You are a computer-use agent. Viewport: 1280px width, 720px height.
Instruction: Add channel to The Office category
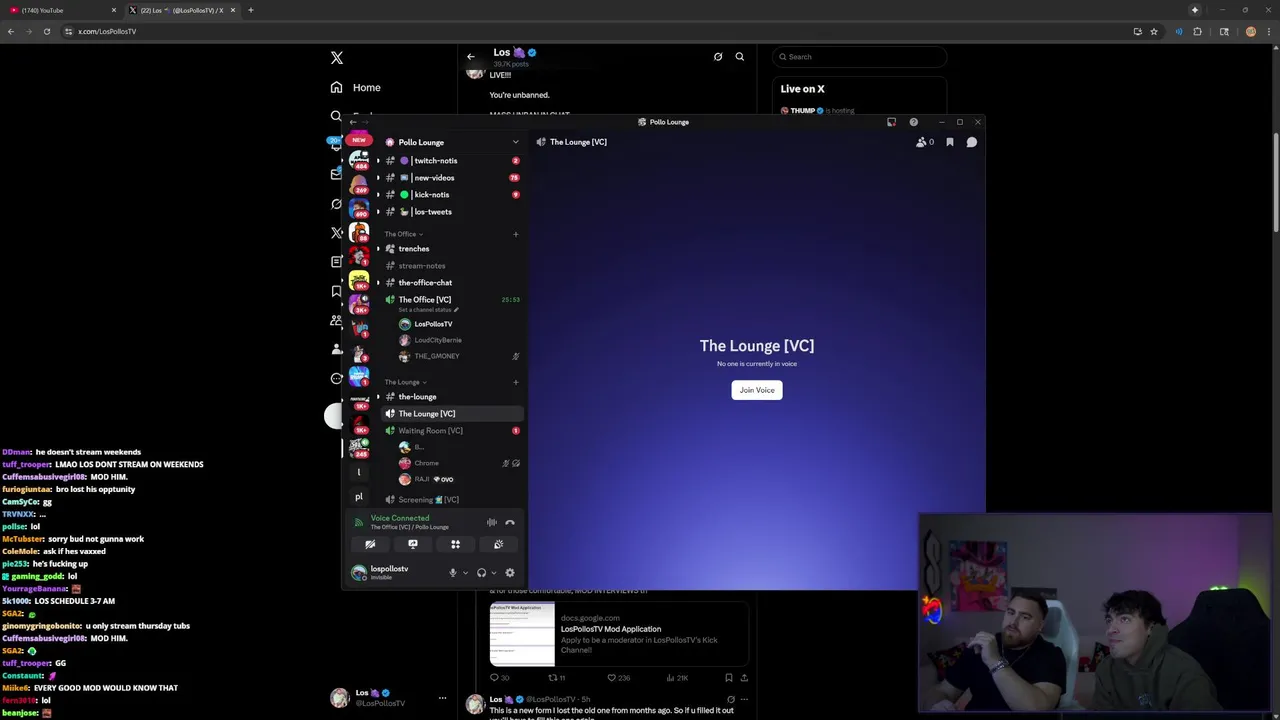(516, 234)
